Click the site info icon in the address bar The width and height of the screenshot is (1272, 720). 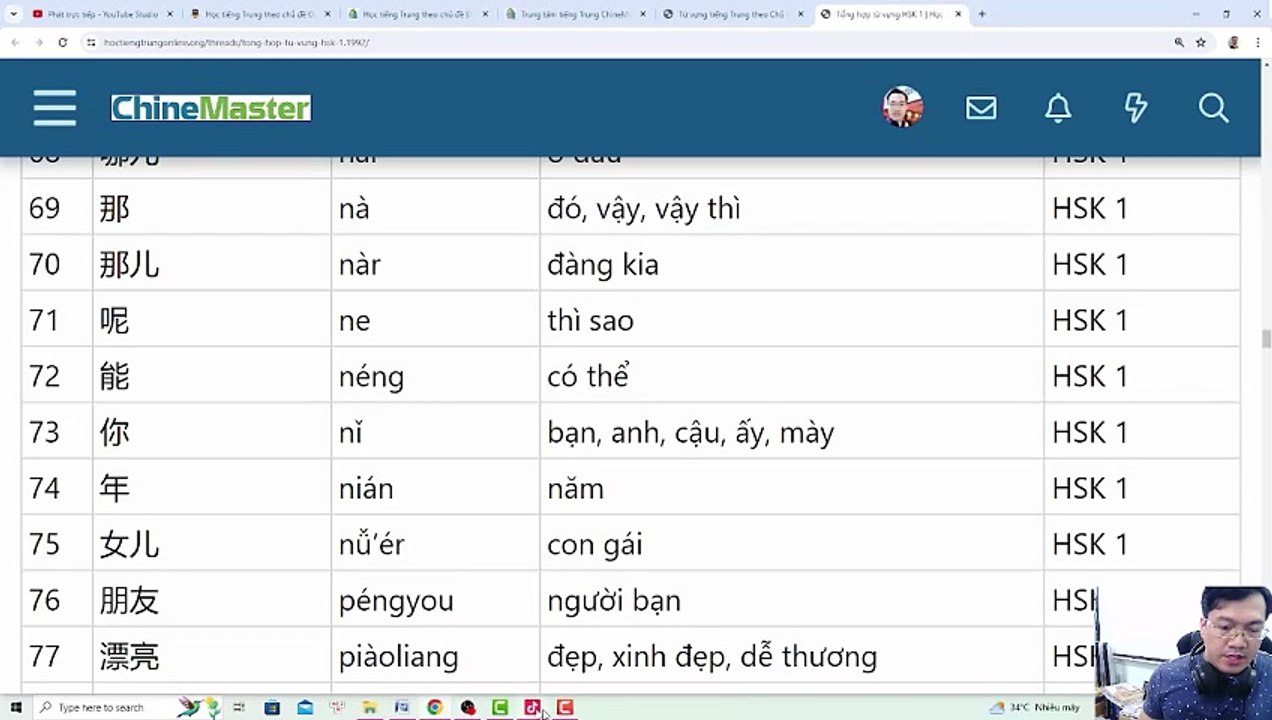(91, 43)
